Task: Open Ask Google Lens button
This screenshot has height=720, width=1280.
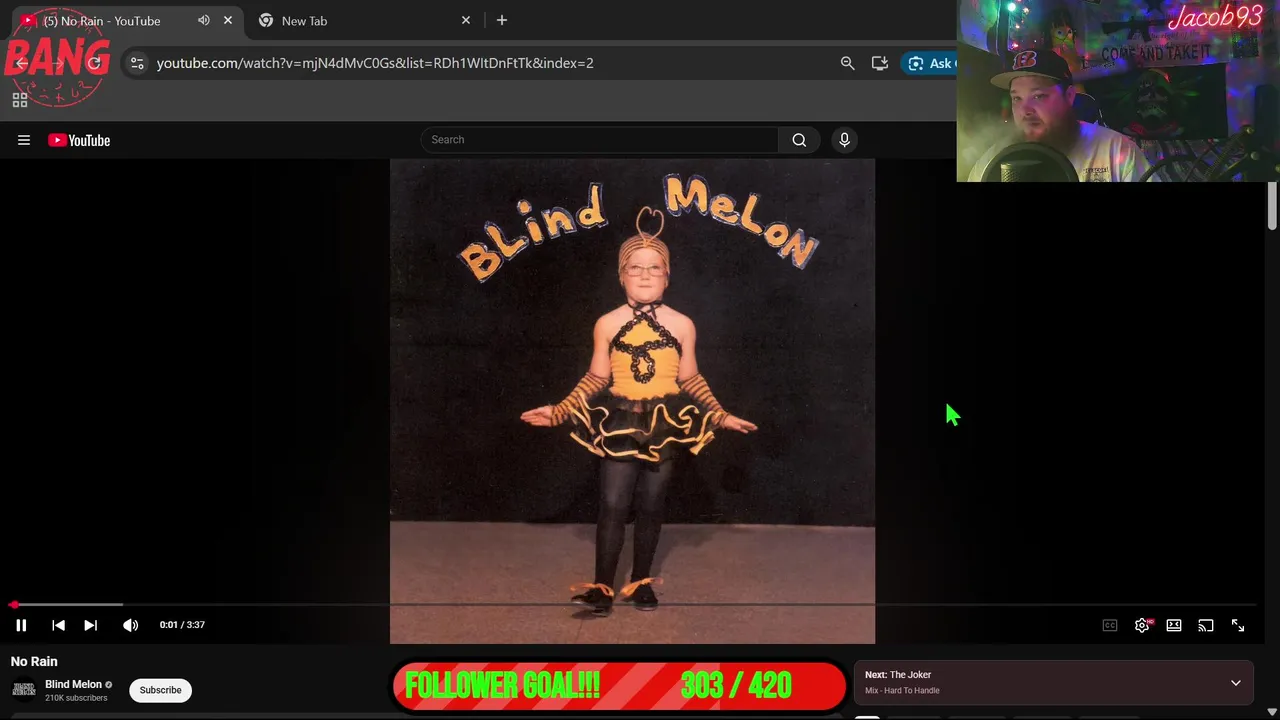Action: (x=930, y=63)
